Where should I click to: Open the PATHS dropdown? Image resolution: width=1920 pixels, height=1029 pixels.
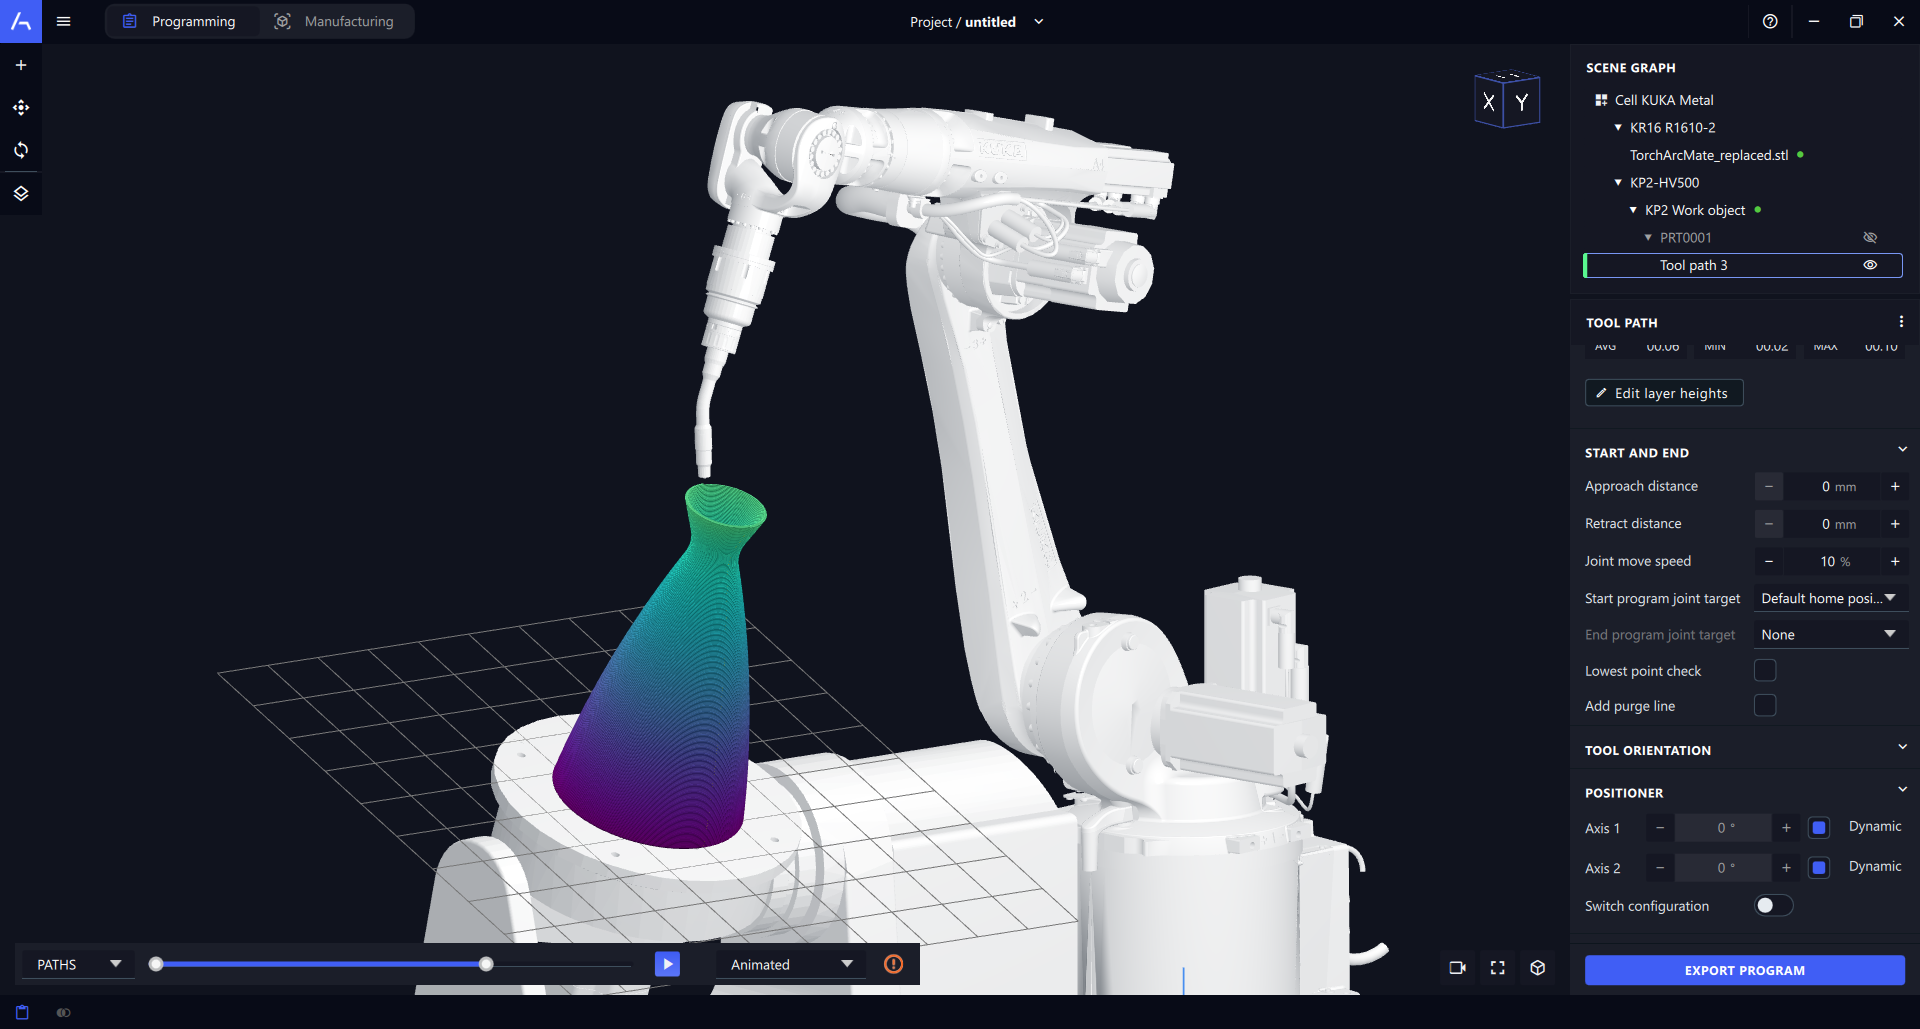click(78, 964)
